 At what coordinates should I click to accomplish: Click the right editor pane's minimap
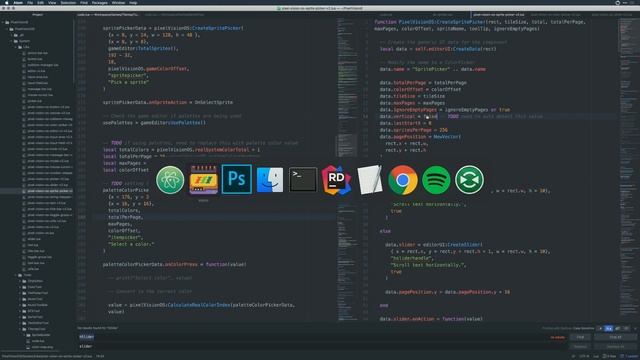pos(628,169)
